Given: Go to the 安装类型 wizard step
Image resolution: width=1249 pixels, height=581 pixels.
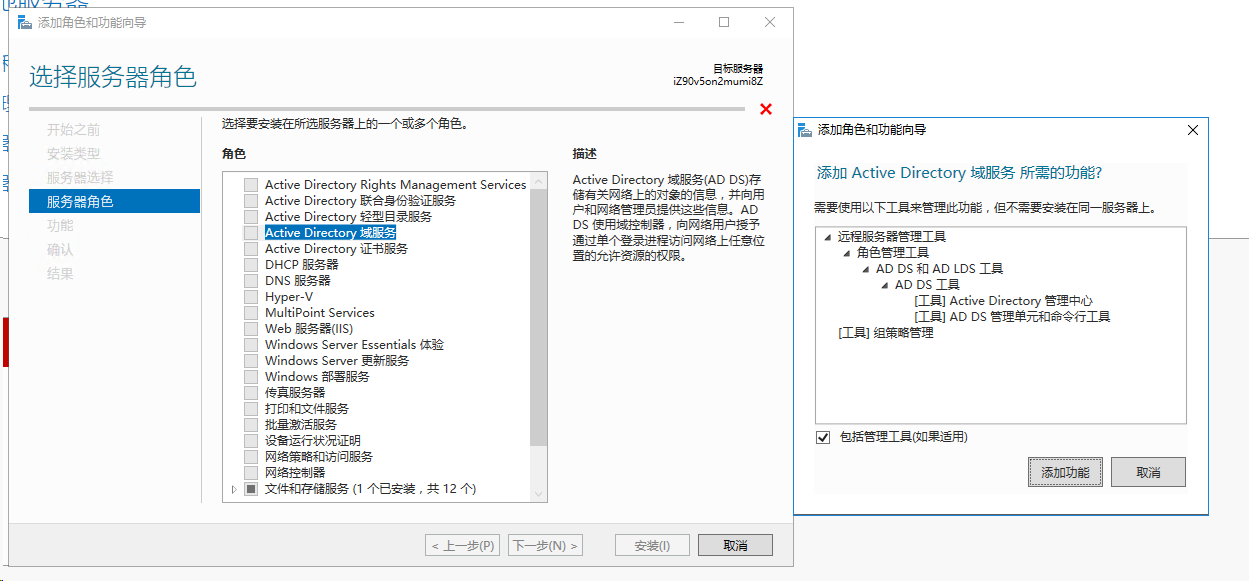Looking at the screenshot, I should (74, 154).
